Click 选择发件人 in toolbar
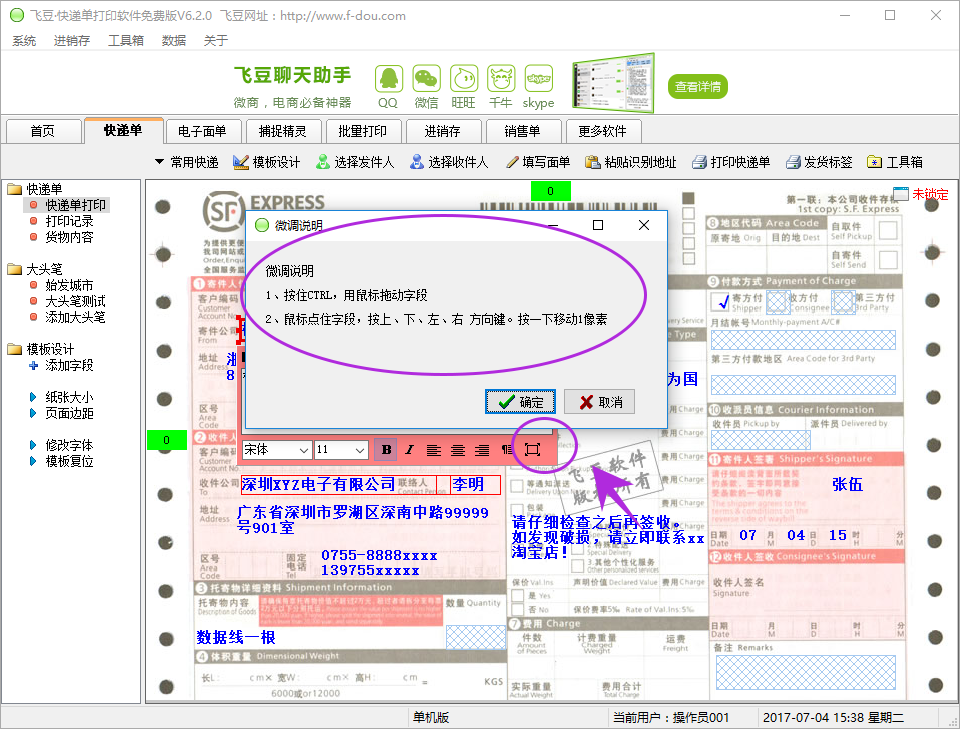Screen dimensions: 960x729 (354, 162)
